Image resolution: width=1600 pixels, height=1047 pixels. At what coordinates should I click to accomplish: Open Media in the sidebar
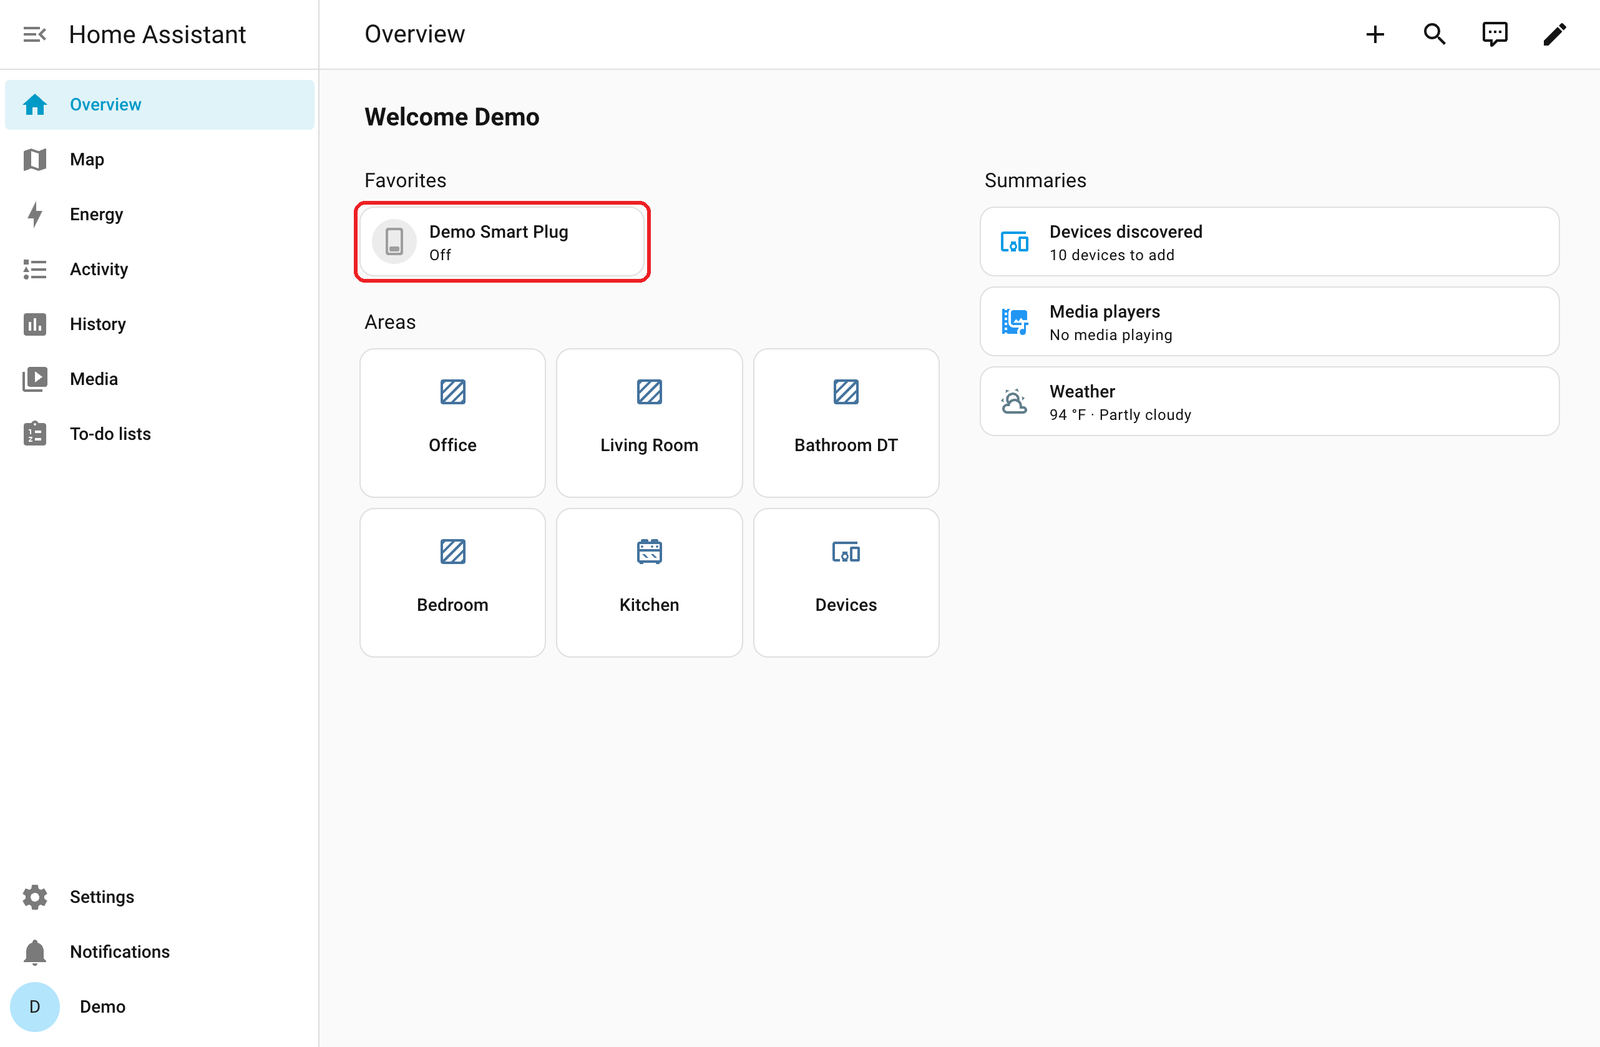tap(160, 380)
